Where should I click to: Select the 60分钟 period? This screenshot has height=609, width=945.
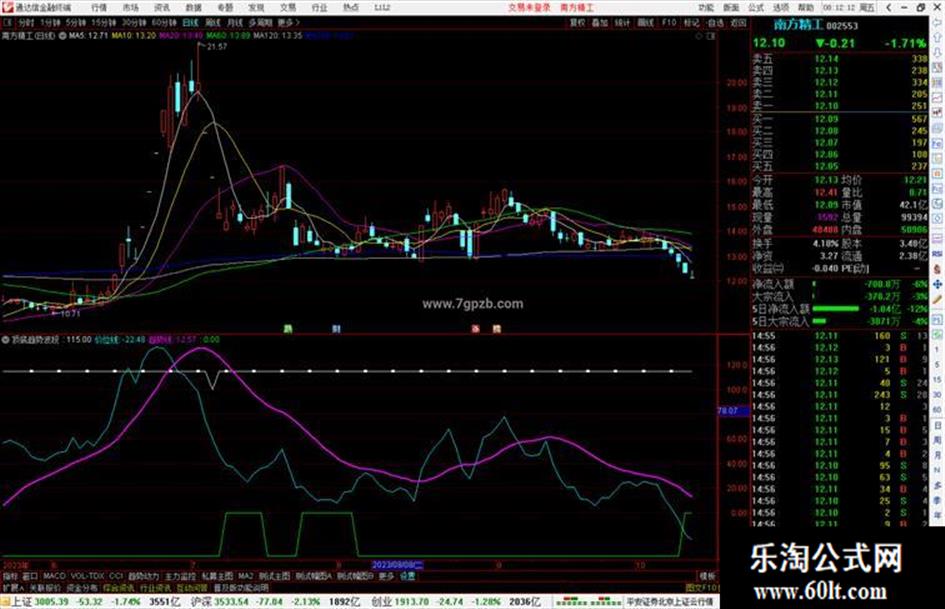point(164,22)
